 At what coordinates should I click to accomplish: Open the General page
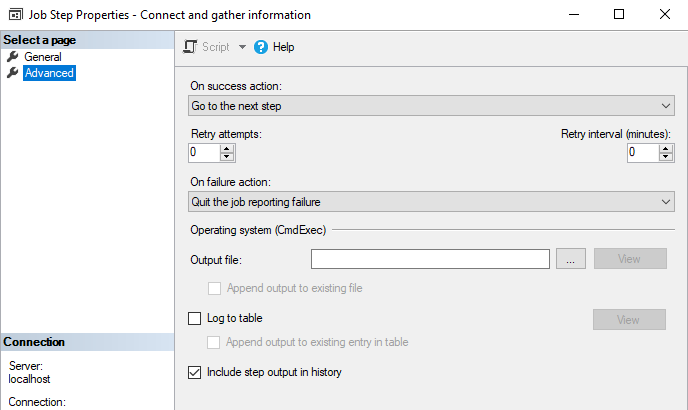pos(43,57)
